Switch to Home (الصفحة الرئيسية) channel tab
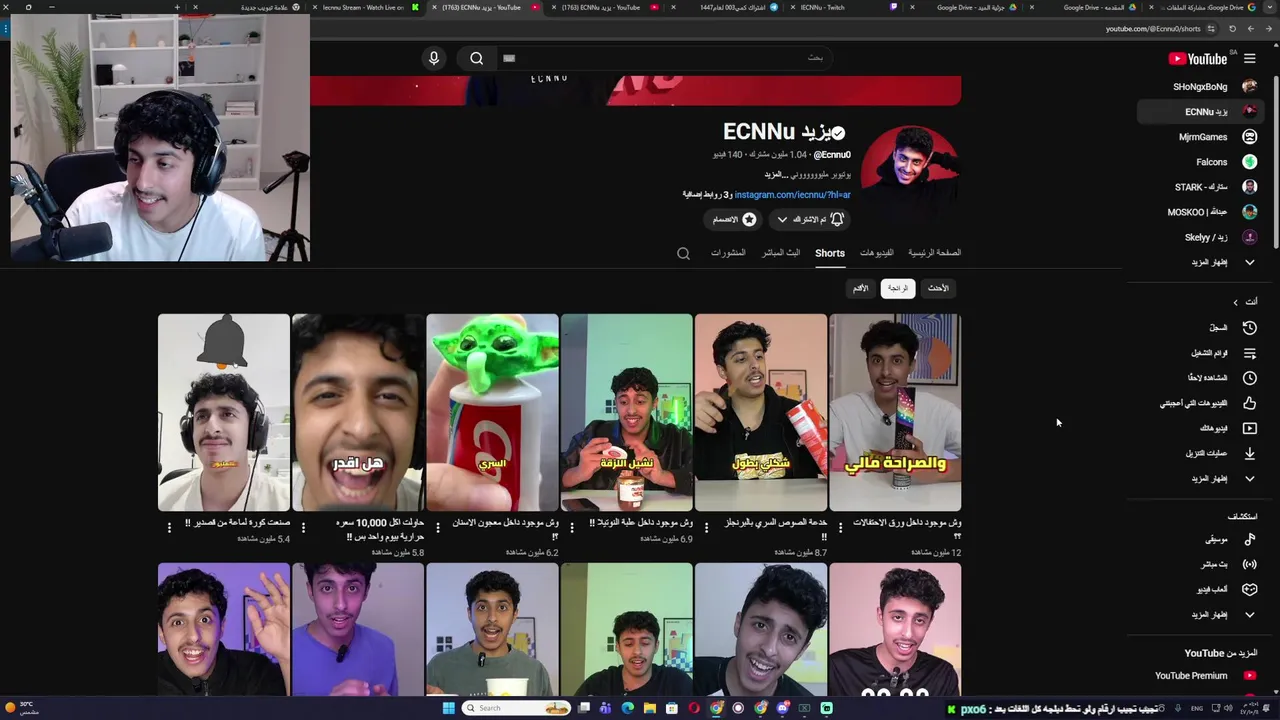 point(934,253)
